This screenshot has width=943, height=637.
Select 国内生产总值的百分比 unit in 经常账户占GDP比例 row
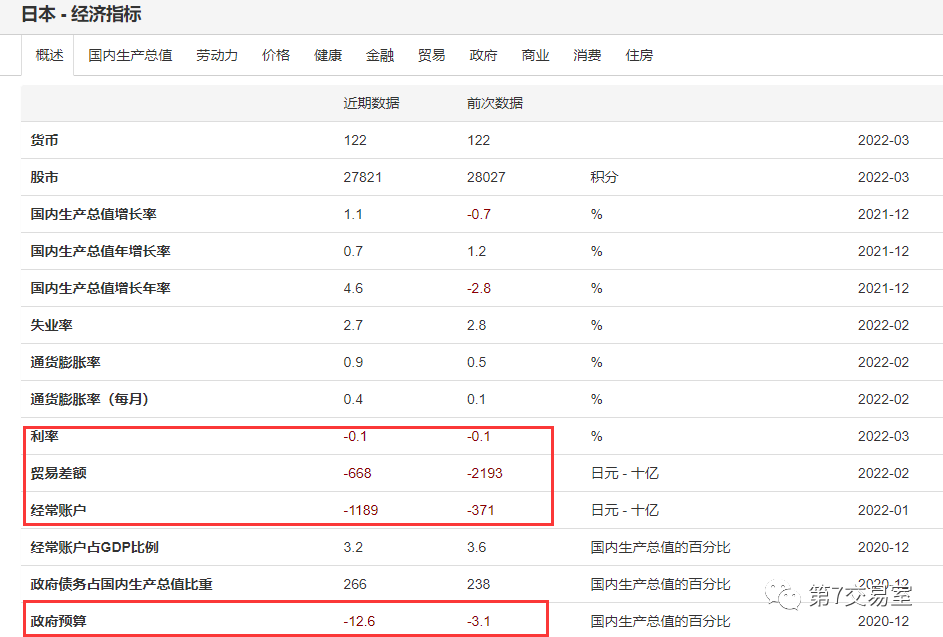coord(660,547)
